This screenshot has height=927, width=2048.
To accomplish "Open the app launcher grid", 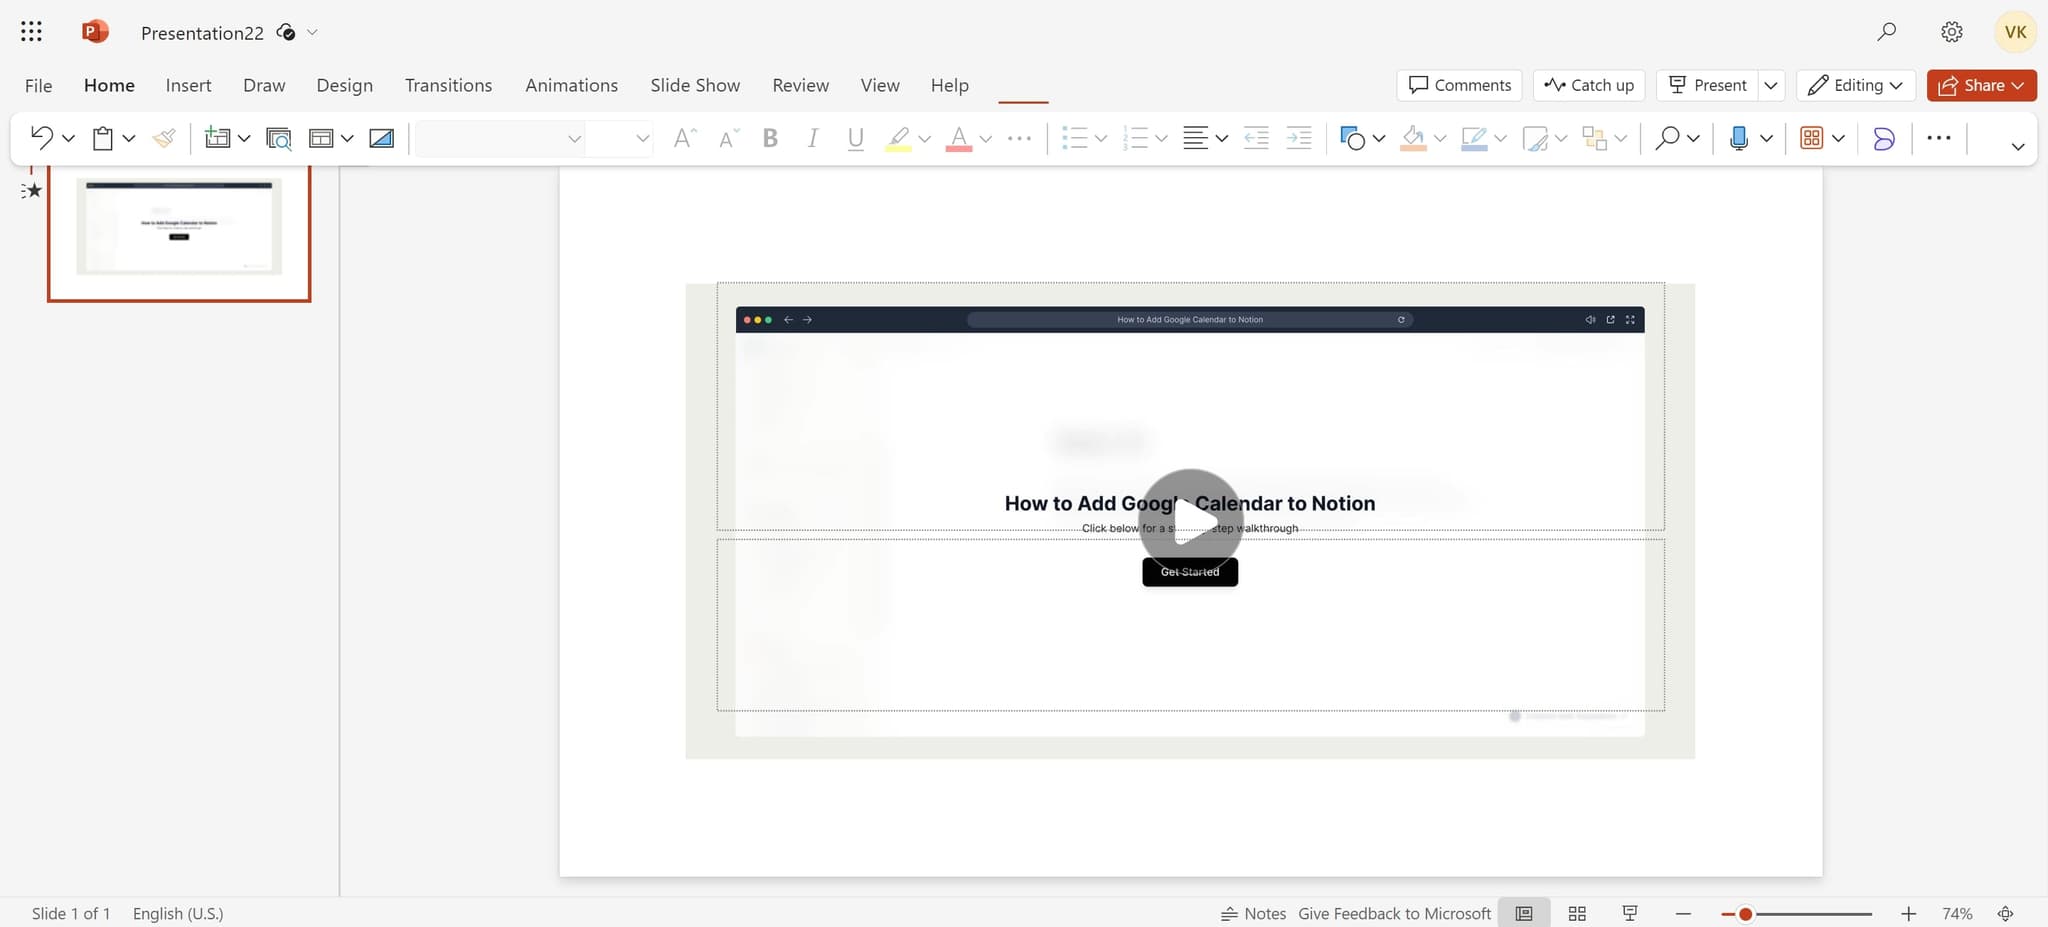I will 31,32.
